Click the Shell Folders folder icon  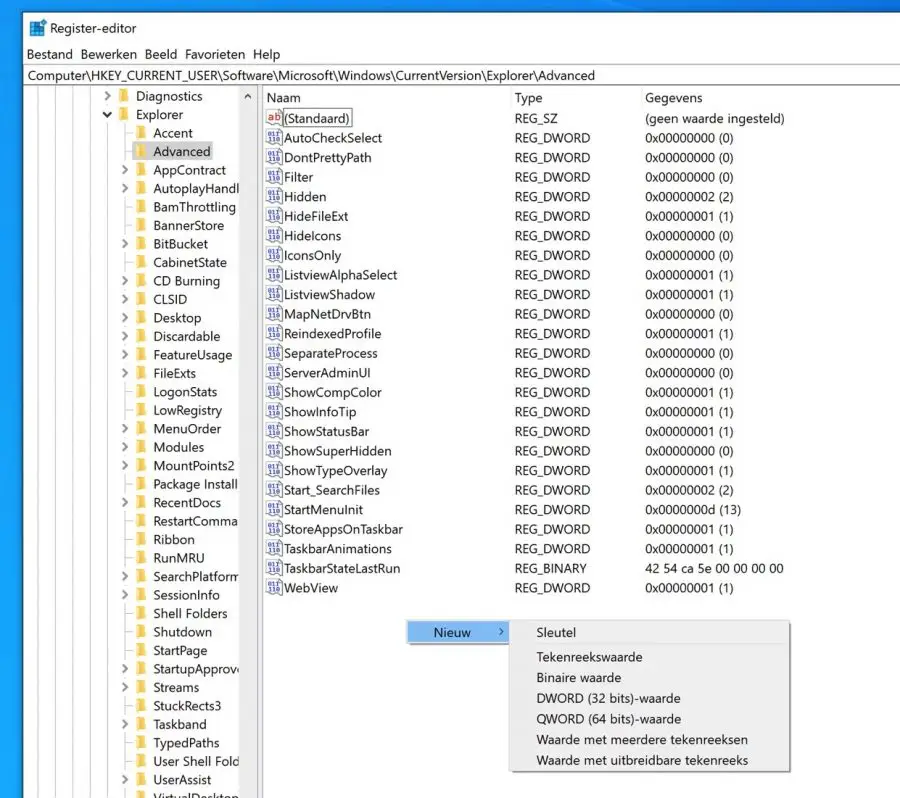point(141,613)
